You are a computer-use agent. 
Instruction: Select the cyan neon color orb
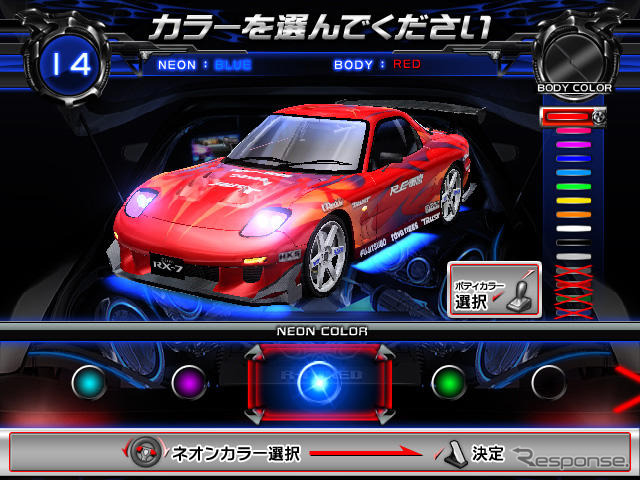(89, 382)
